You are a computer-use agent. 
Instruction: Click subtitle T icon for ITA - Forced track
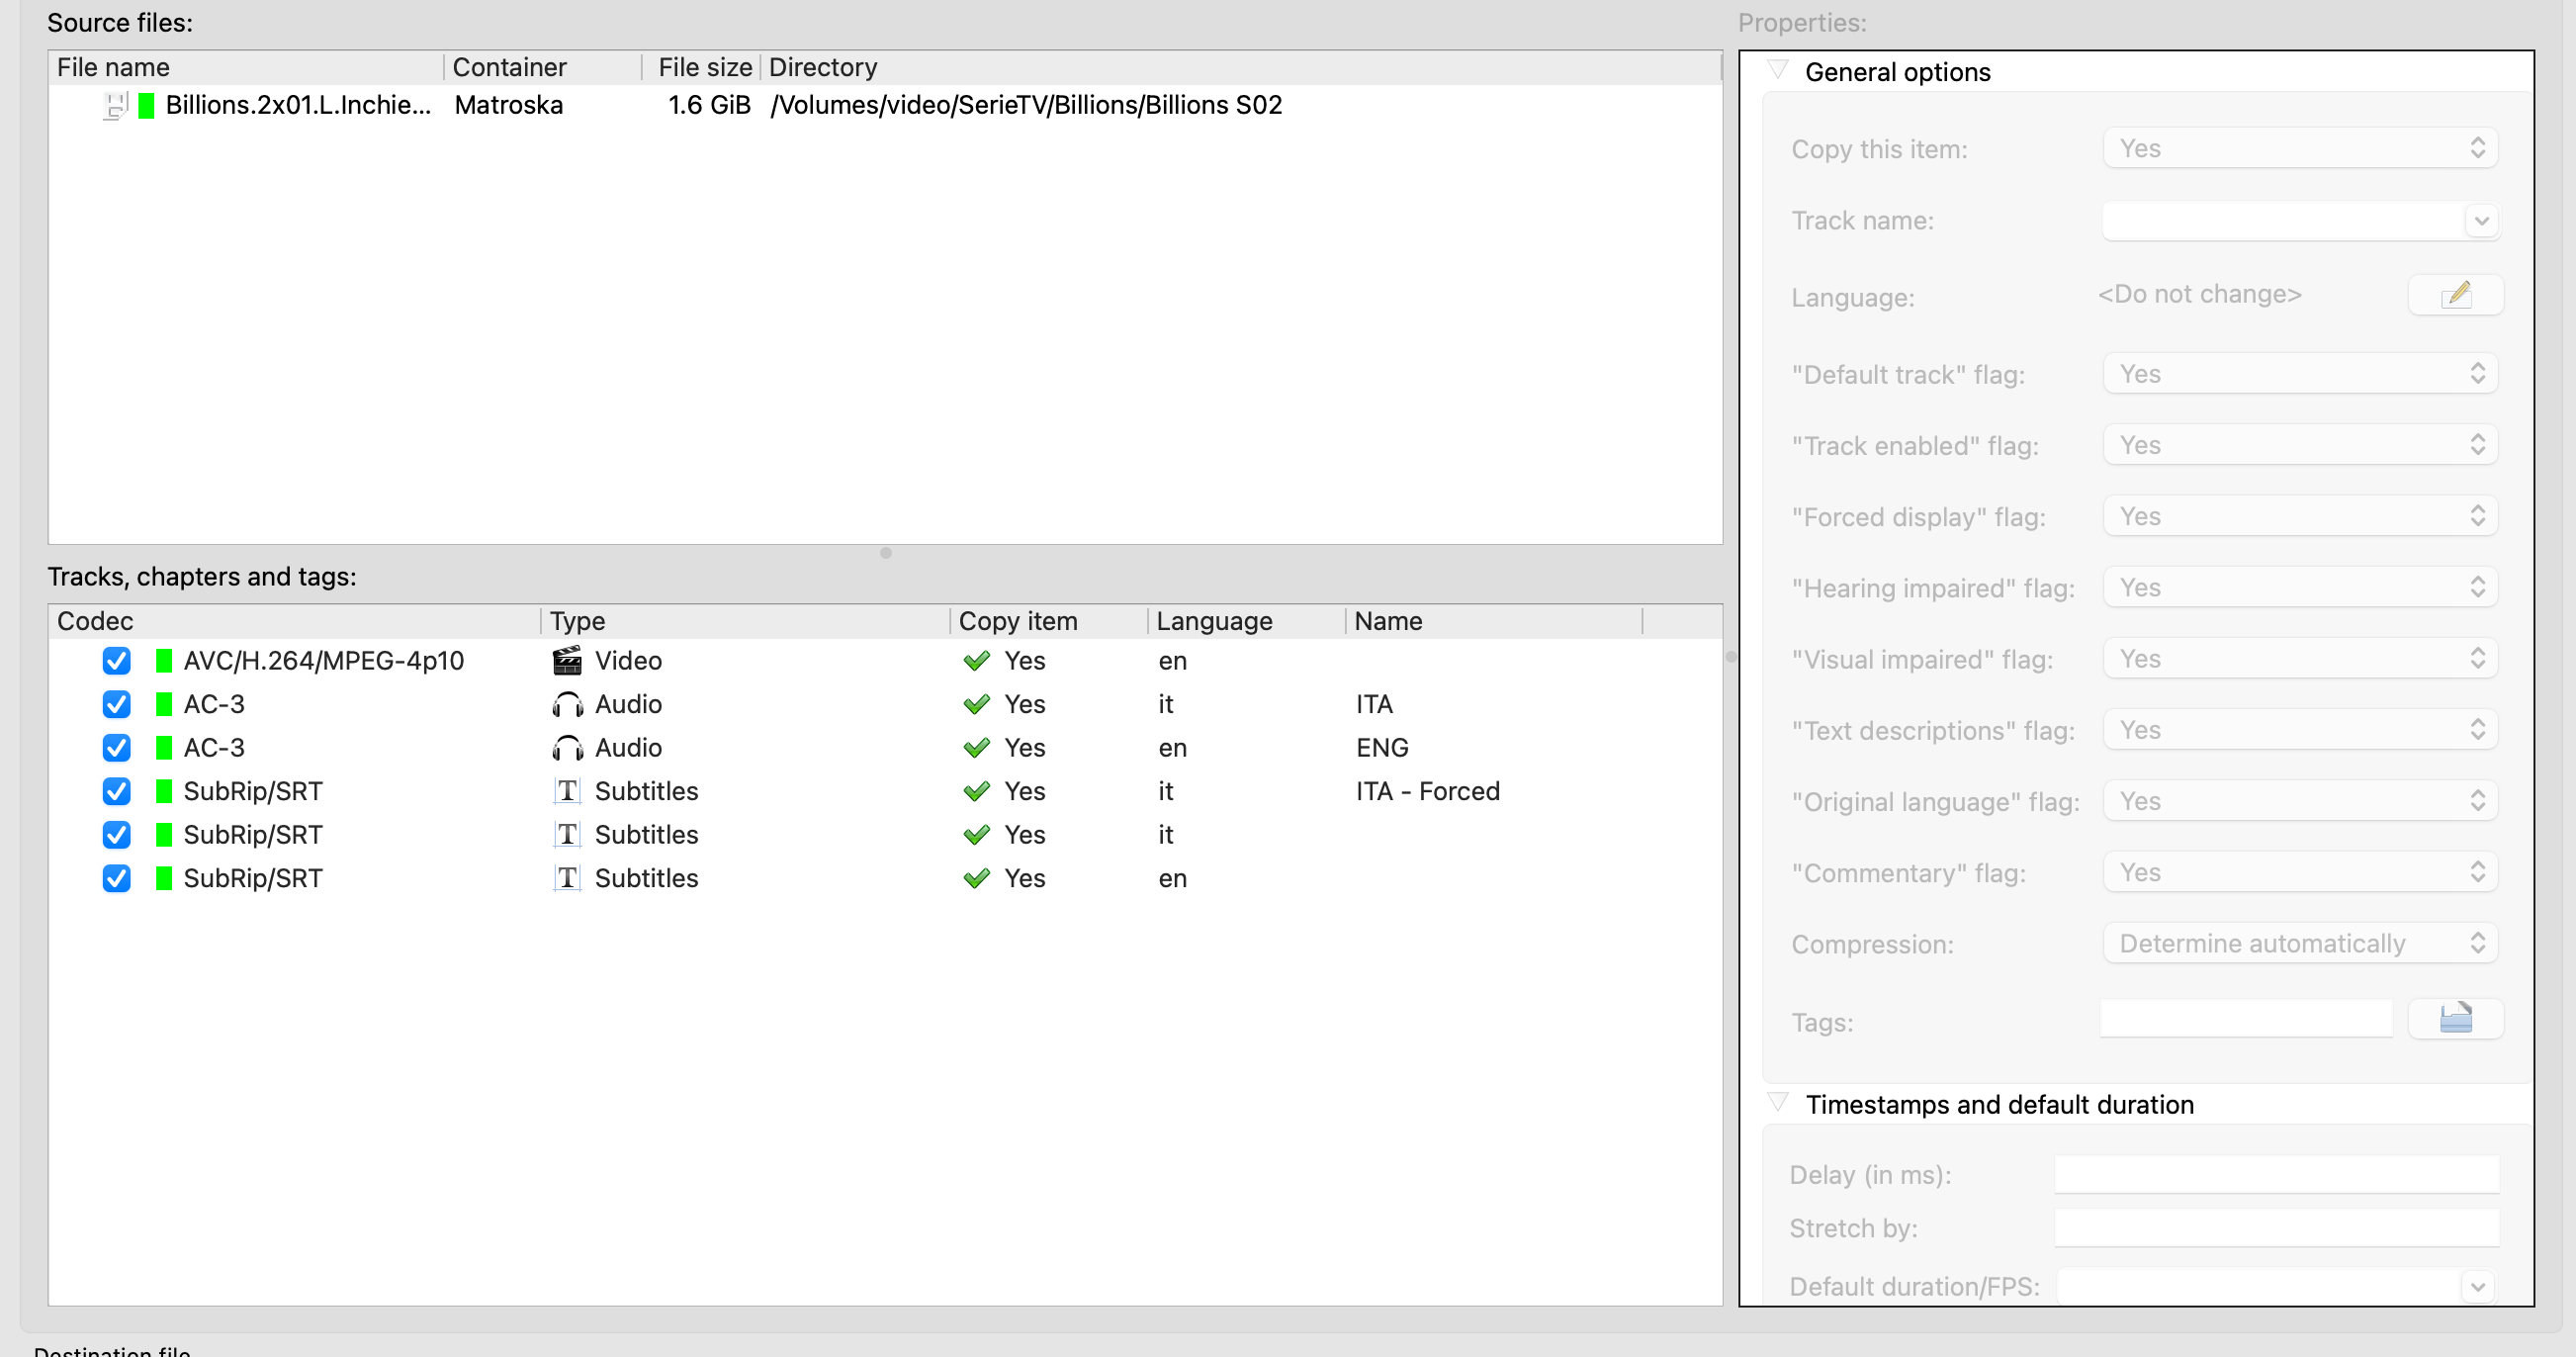(x=567, y=791)
